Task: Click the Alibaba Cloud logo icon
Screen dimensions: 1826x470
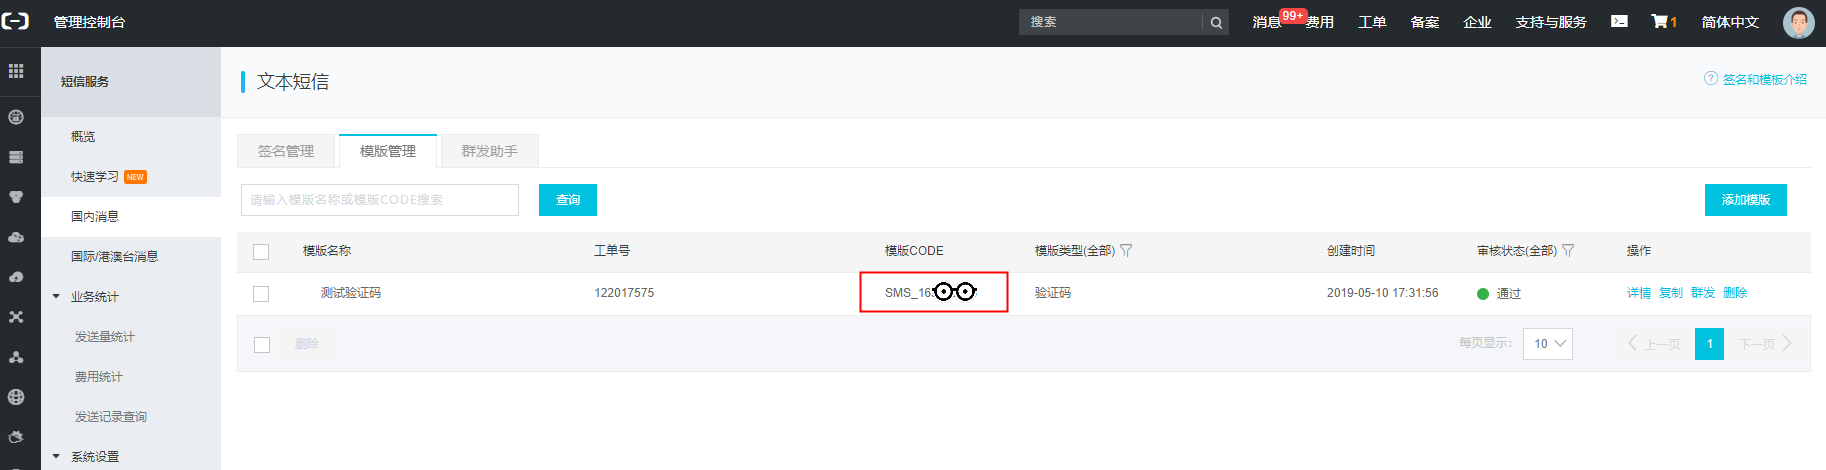Action: click(16, 21)
